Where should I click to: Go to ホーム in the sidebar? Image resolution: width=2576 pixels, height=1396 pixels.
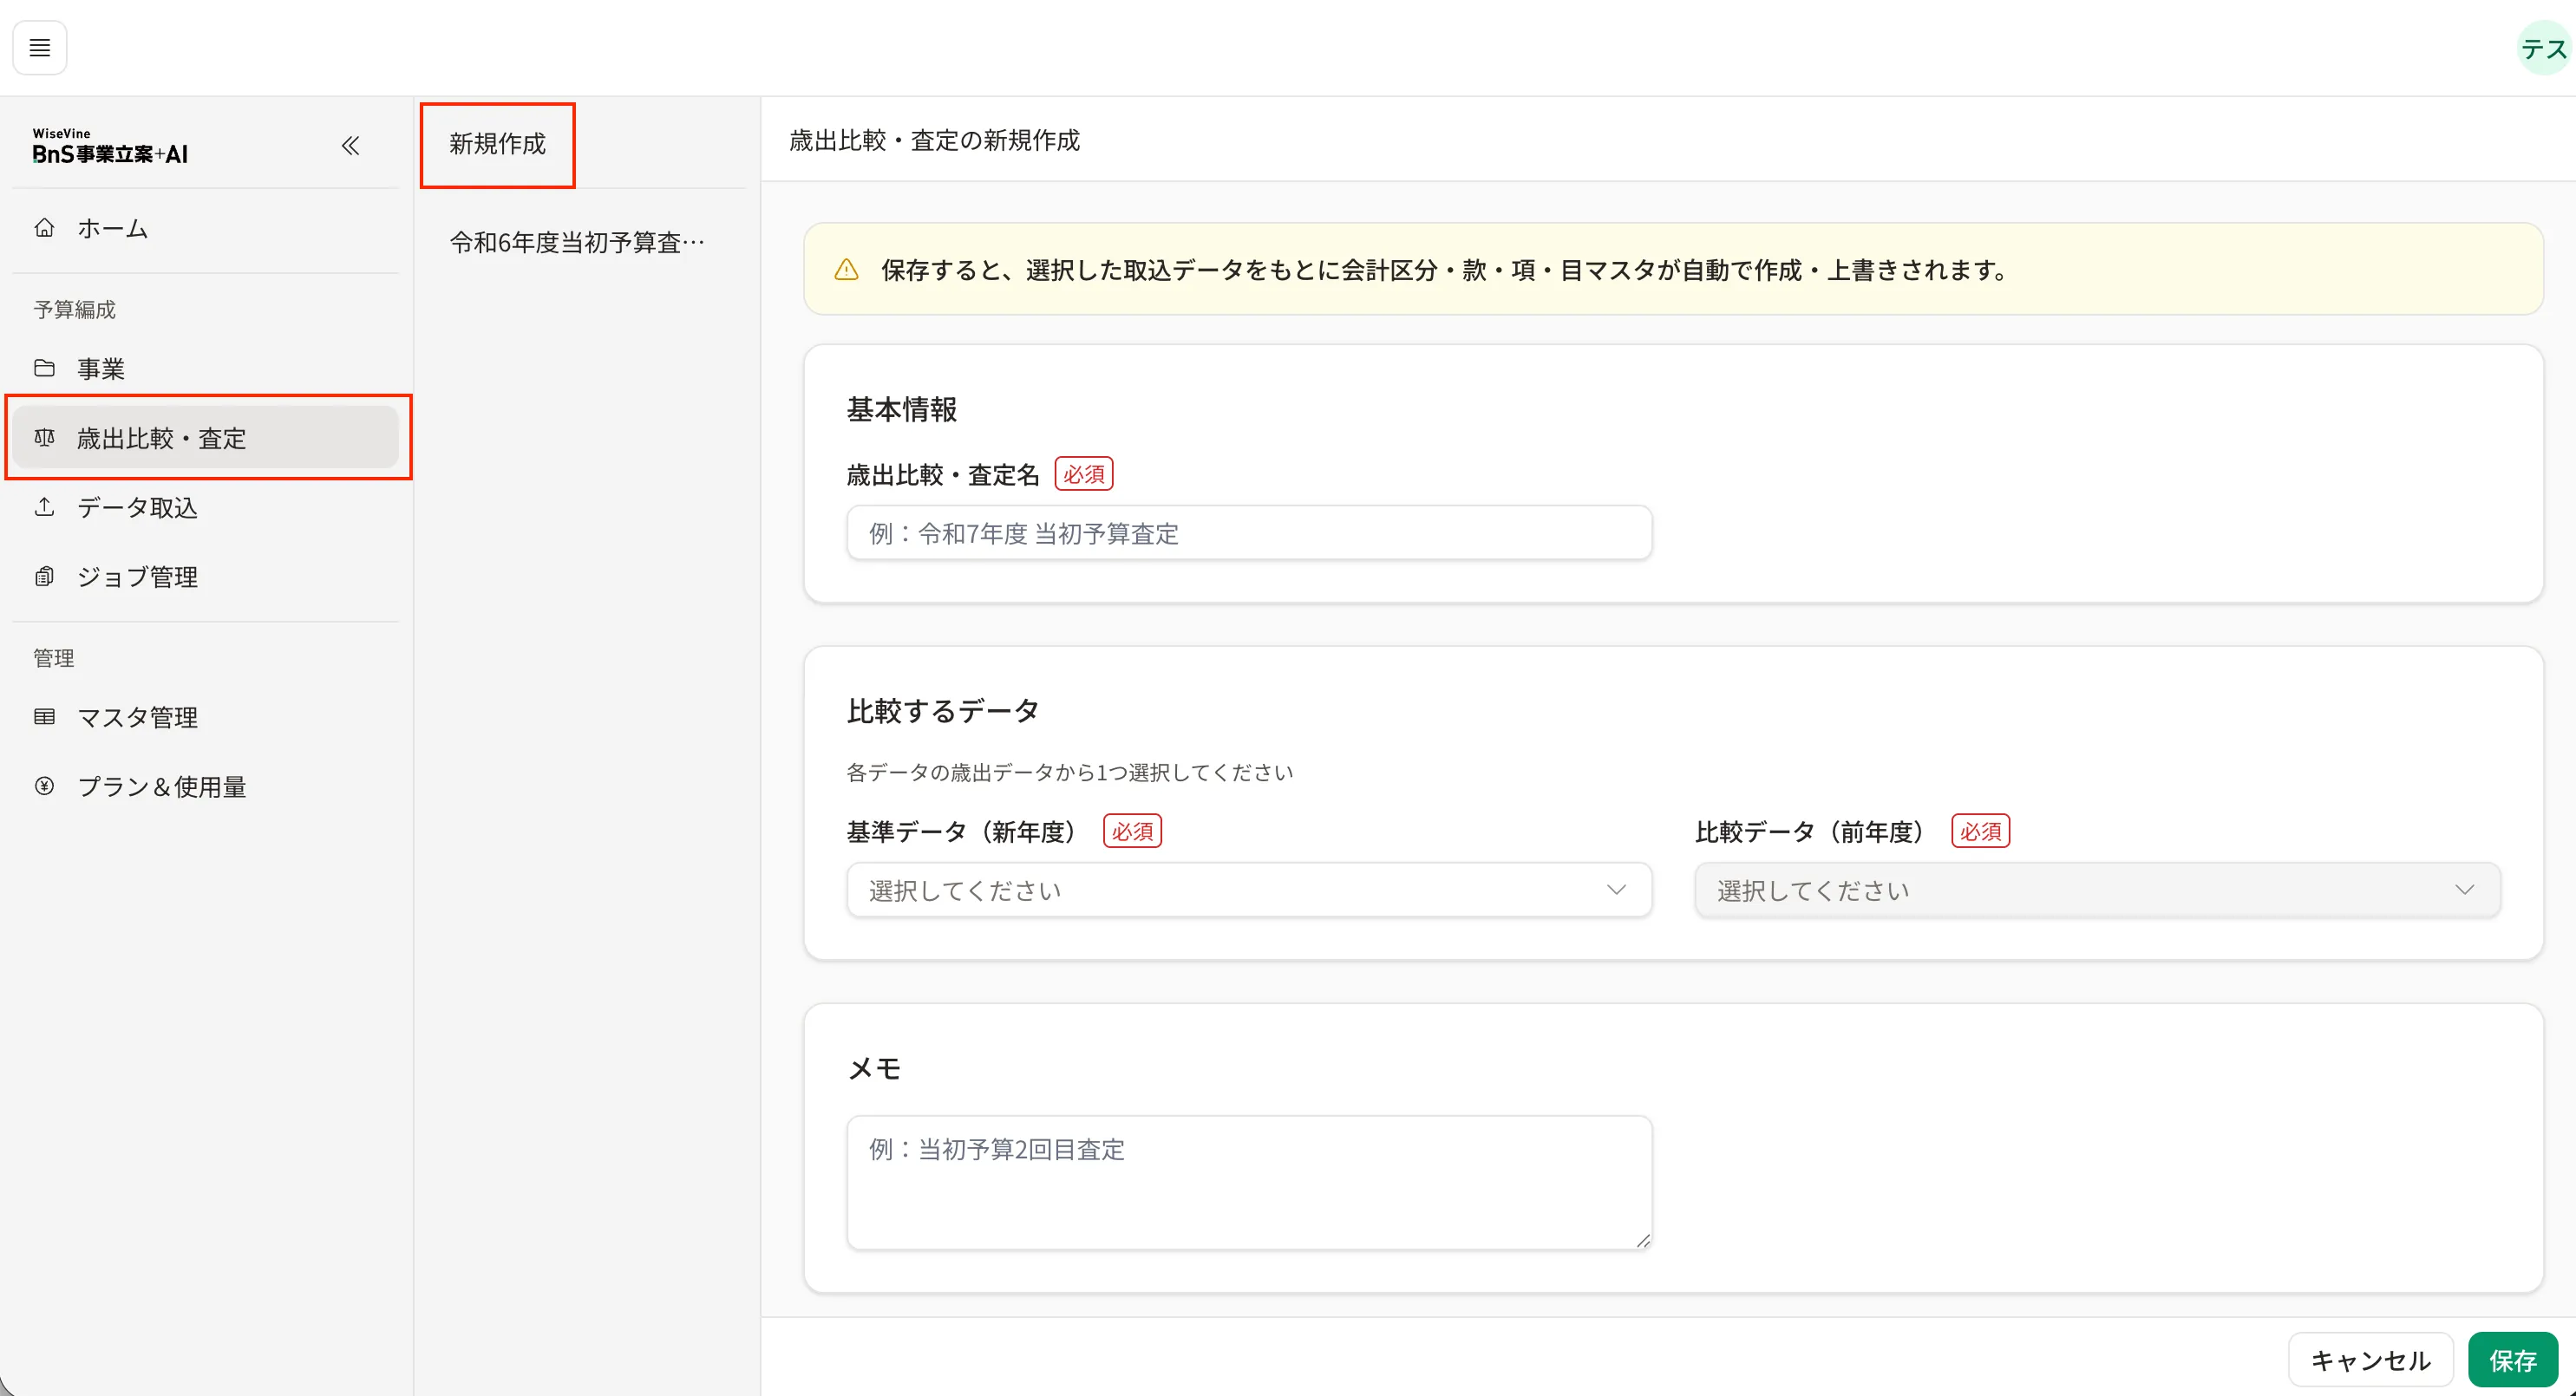(x=205, y=228)
